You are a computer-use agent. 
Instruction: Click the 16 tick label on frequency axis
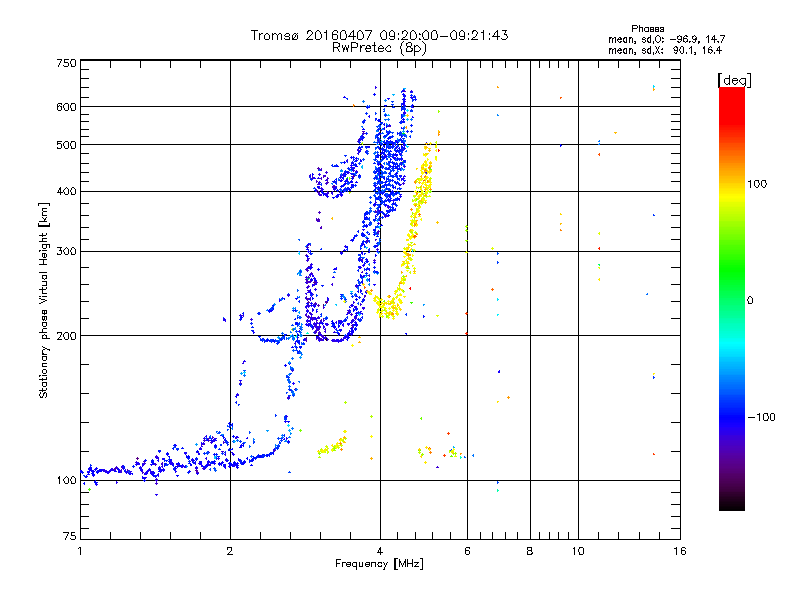point(680,551)
